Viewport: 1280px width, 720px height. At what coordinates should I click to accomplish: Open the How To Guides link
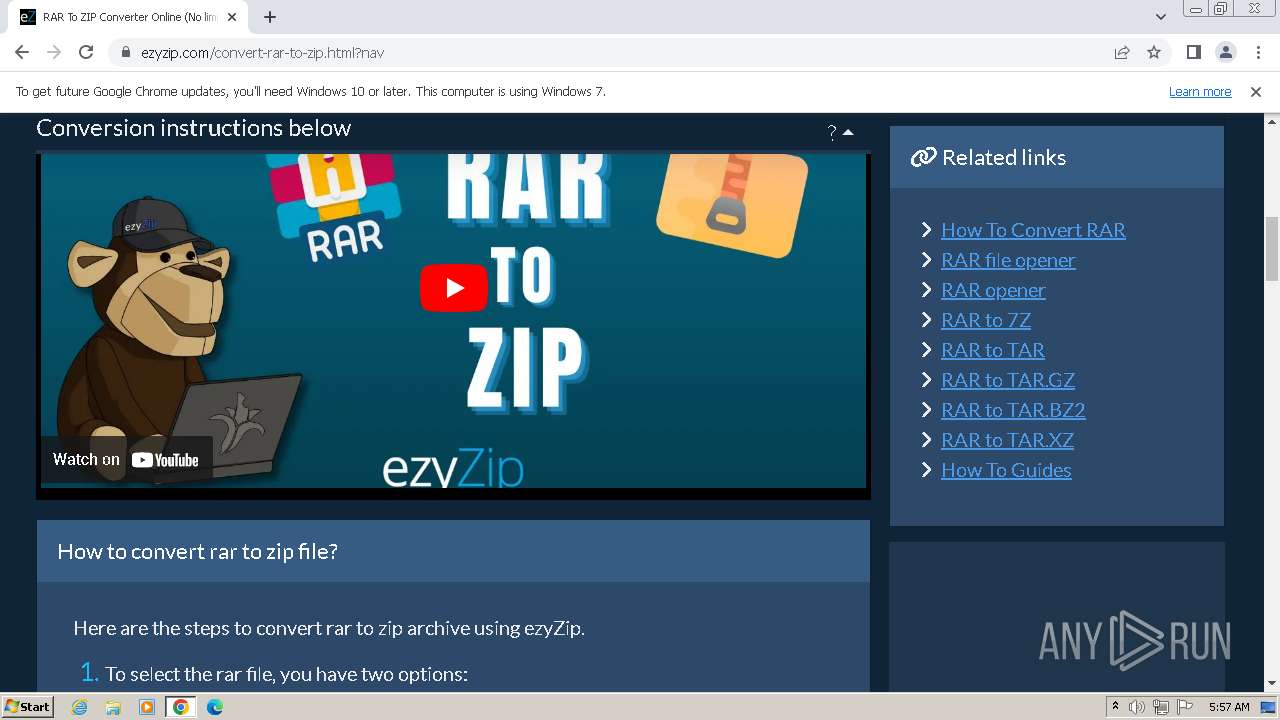tap(1006, 470)
